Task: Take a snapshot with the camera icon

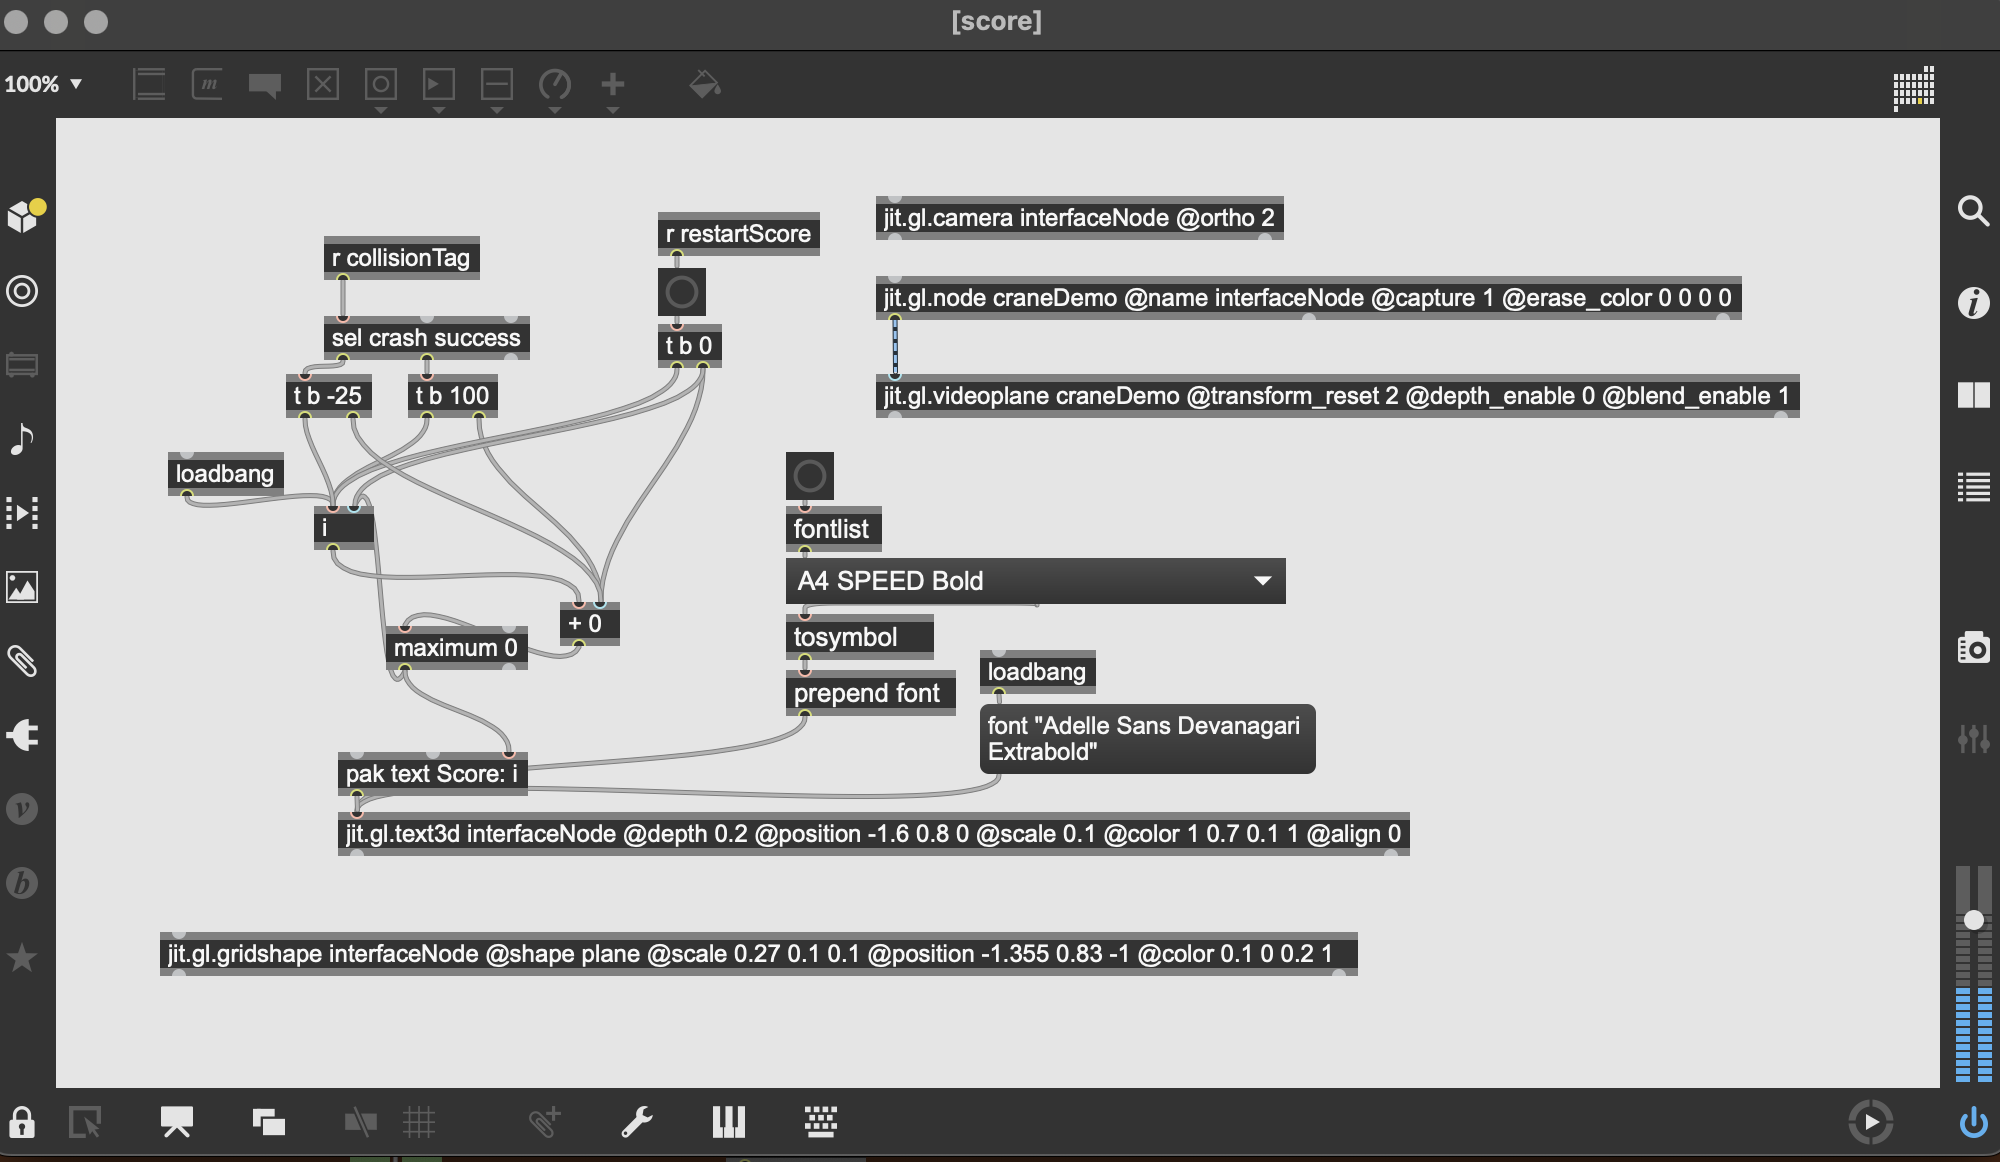Action: (x=1973, y=648)
